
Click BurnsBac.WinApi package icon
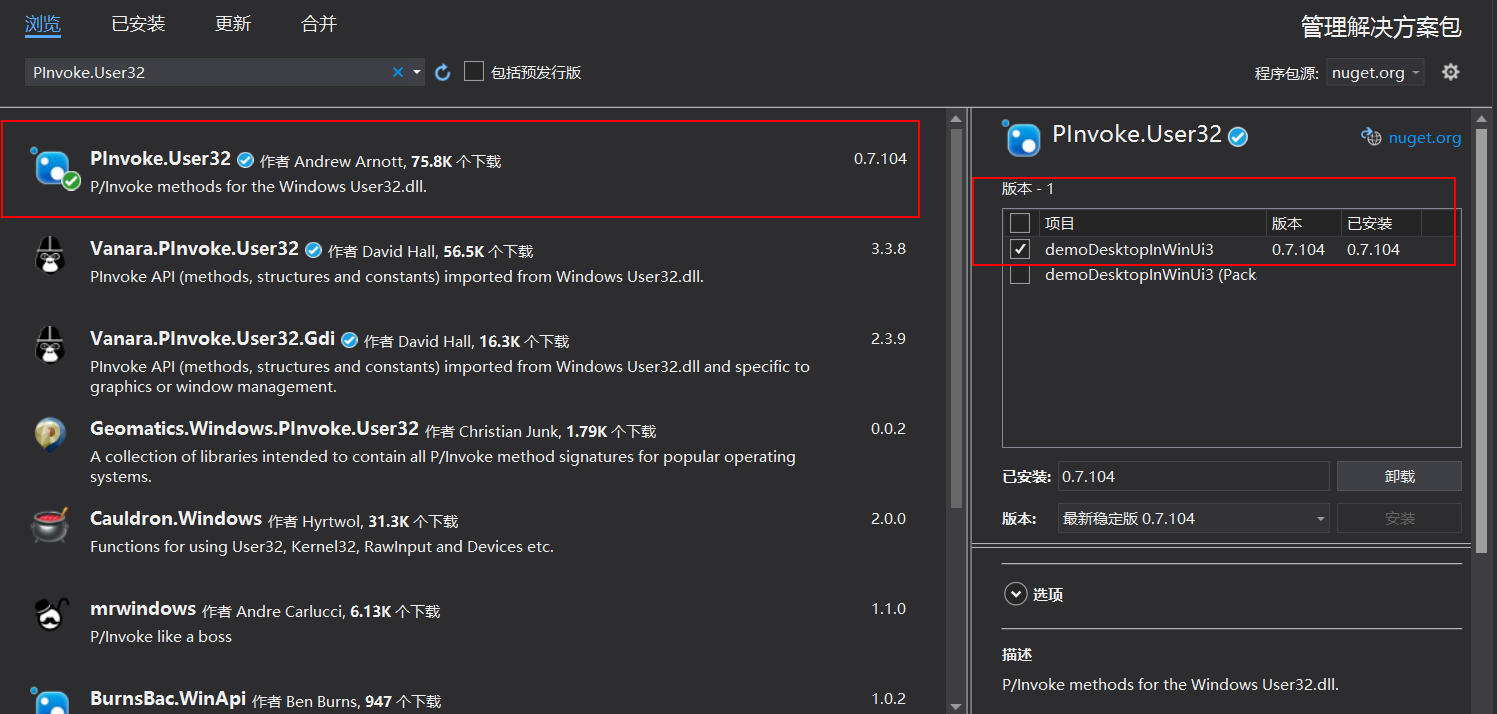click(50, 700)
